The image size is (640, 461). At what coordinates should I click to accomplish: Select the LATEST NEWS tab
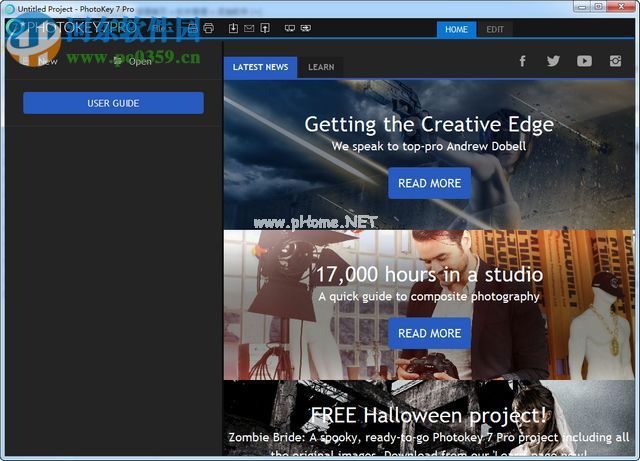coord(260,67)
